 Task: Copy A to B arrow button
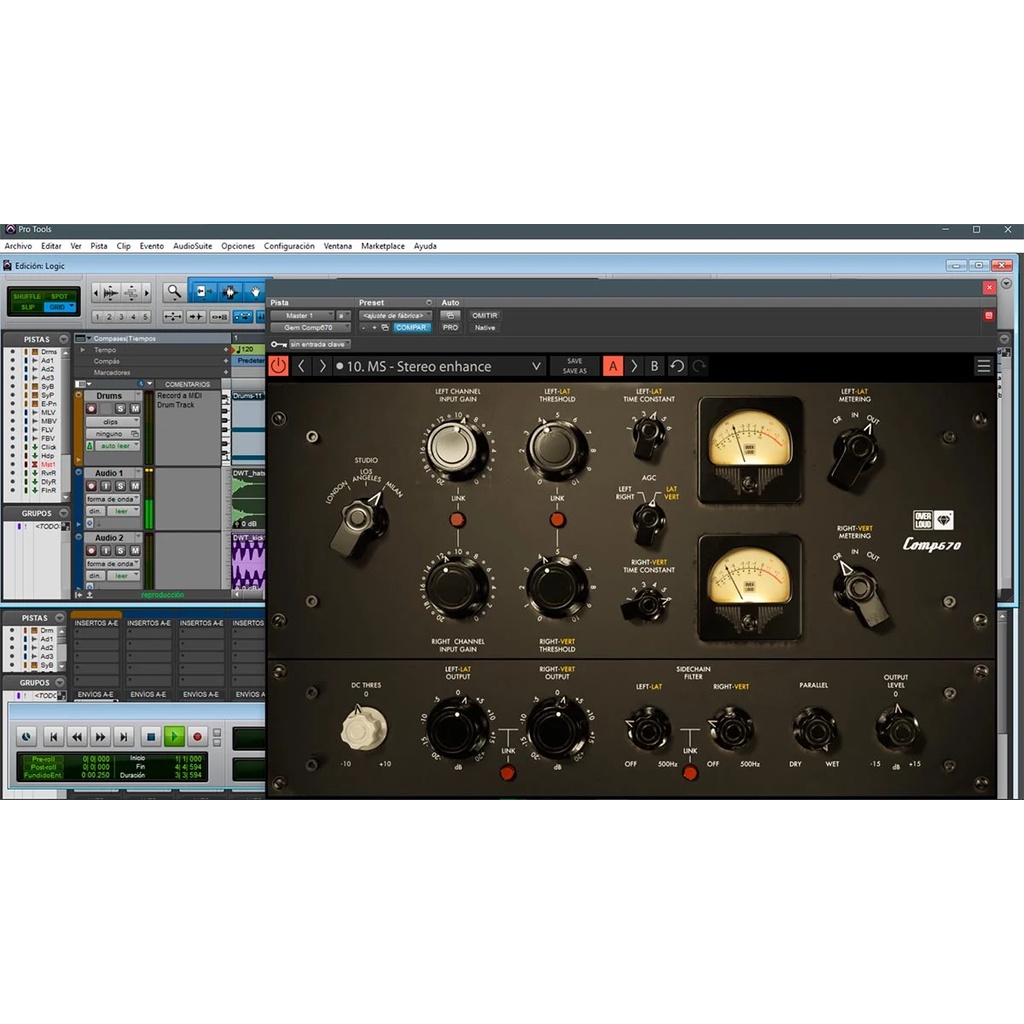tap(634, 366)
